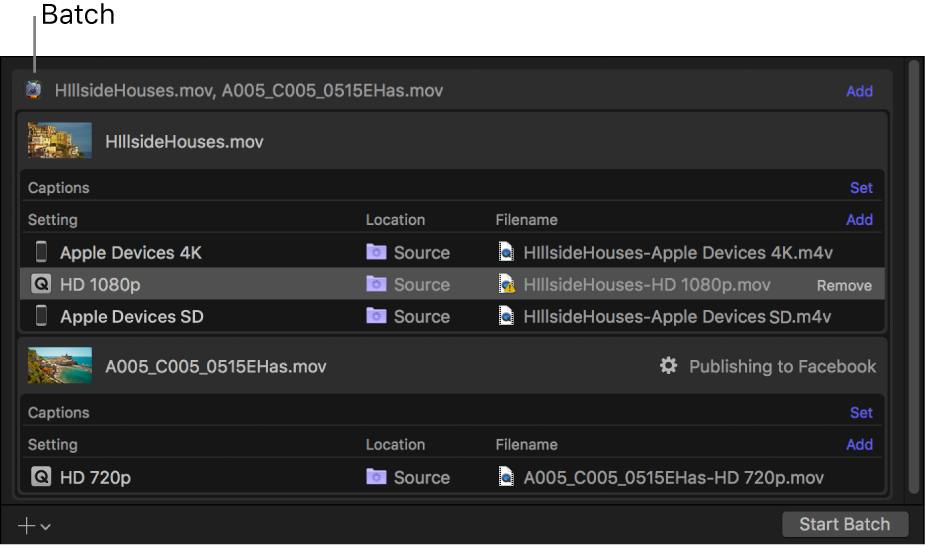Click Set for HillsideHouses.mov captions
Screen dimensions: 926x545
pos(861,188)
